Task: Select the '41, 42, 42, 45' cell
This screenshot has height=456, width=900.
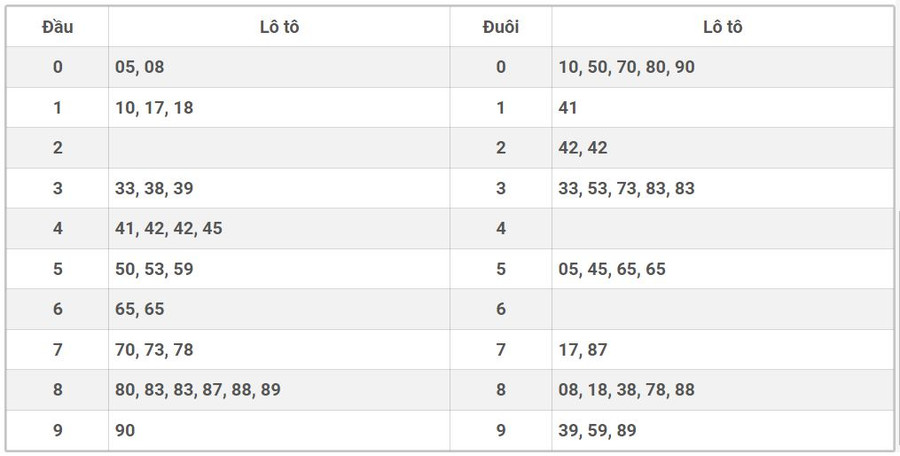Action: coord(169,228)
